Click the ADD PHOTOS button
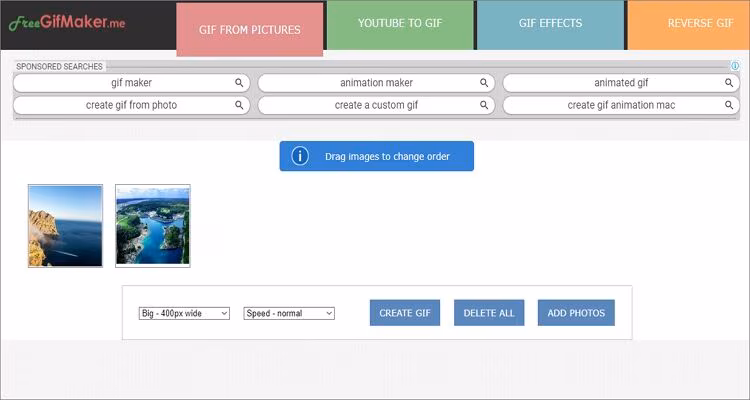This screenshot has width=750, height=400. pyautogui.click(x=576, y=313)
